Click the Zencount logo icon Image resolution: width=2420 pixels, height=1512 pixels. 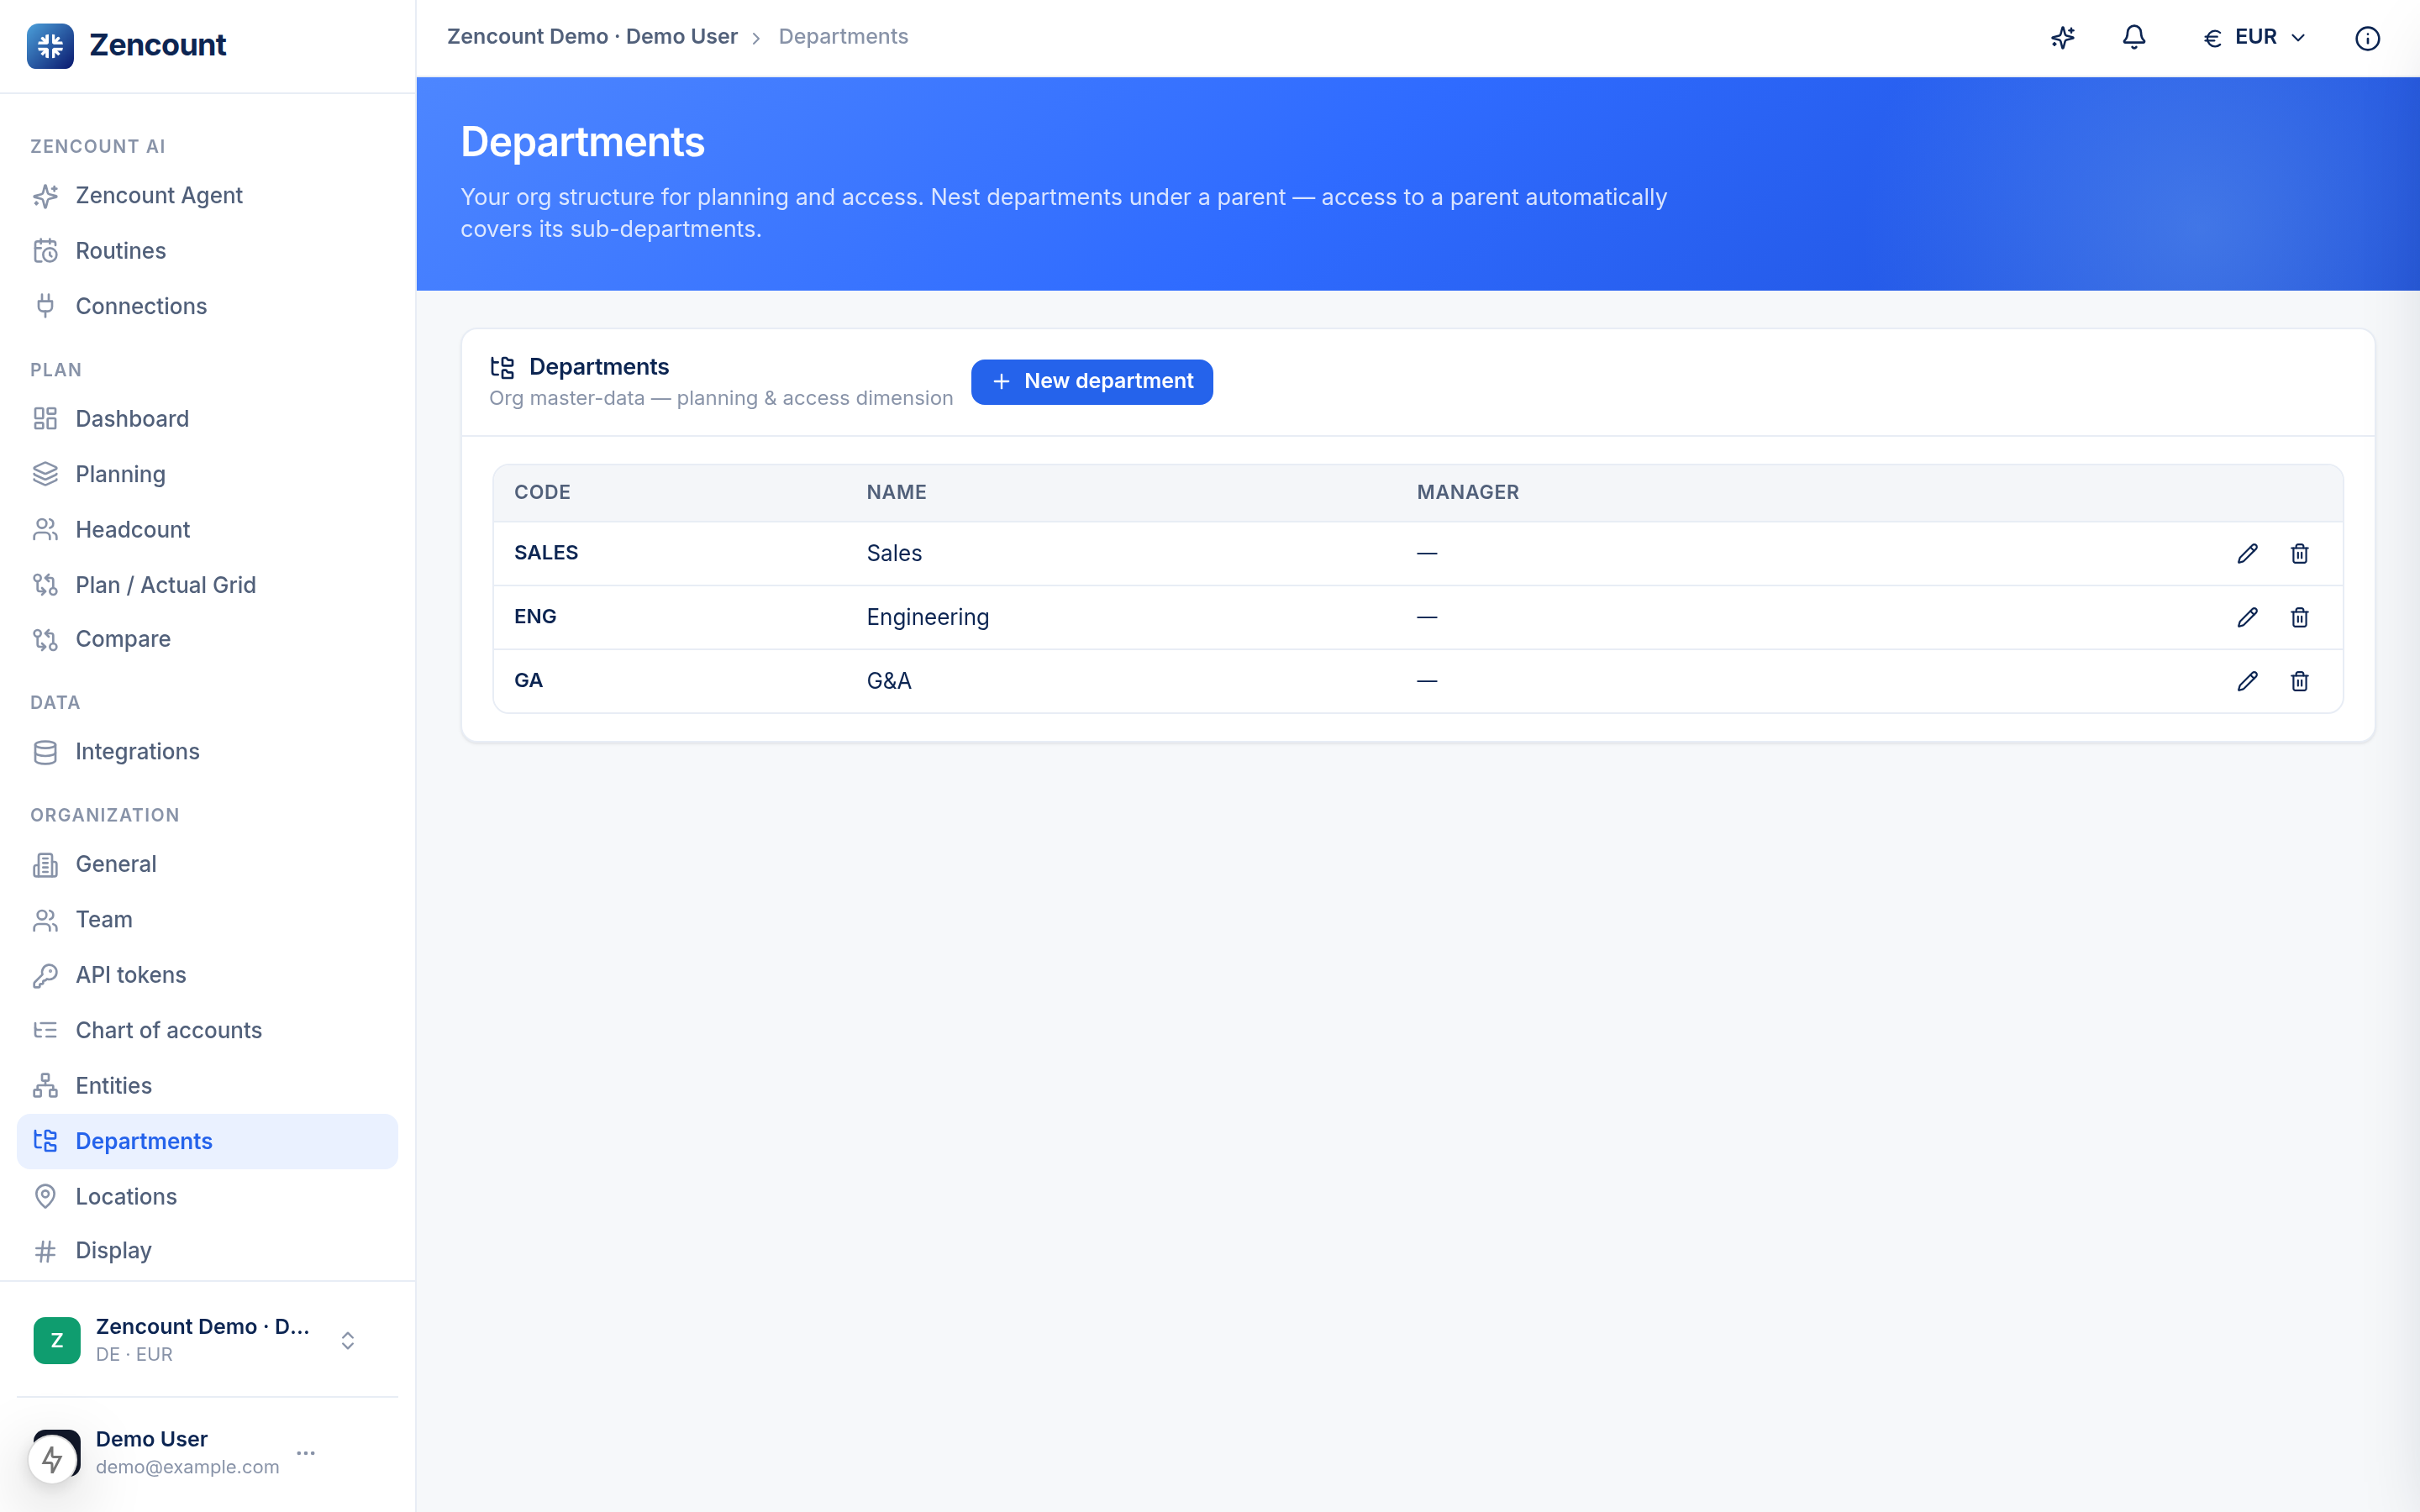[x=50, y=45]
